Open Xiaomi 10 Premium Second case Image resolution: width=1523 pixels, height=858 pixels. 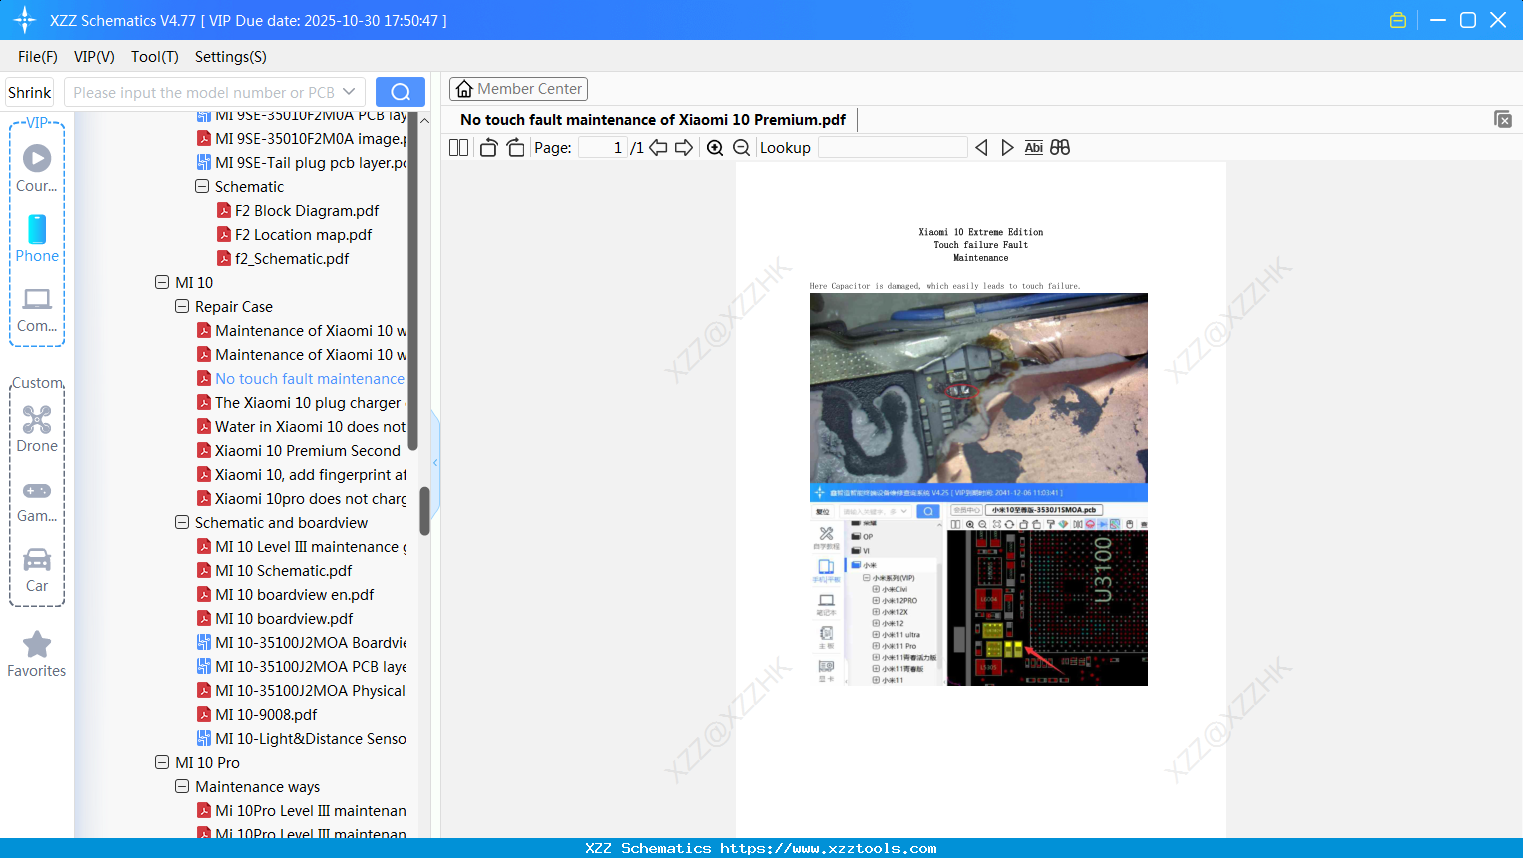299,450
